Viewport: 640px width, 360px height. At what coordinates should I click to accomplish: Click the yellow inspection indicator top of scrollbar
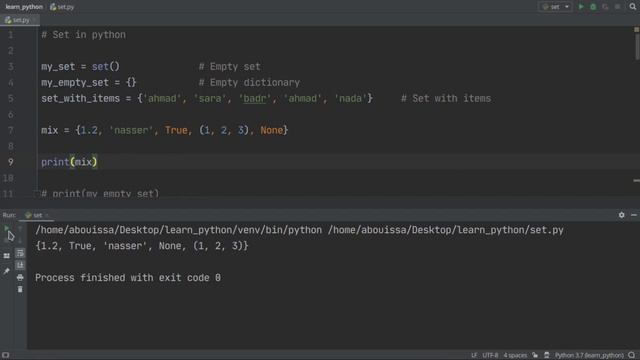(x=636, y=29)
